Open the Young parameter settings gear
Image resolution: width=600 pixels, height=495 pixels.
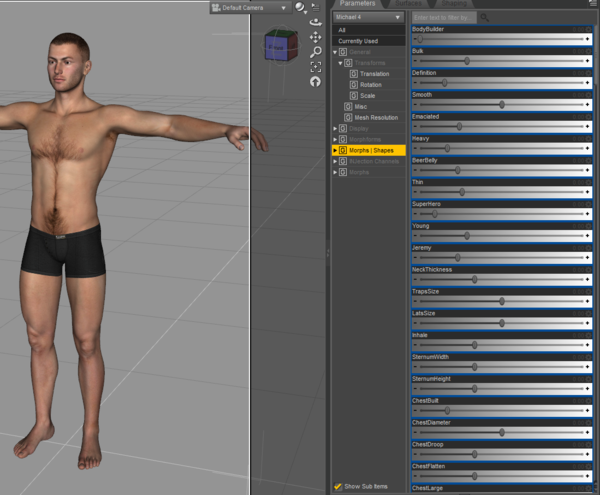(589, 226)
